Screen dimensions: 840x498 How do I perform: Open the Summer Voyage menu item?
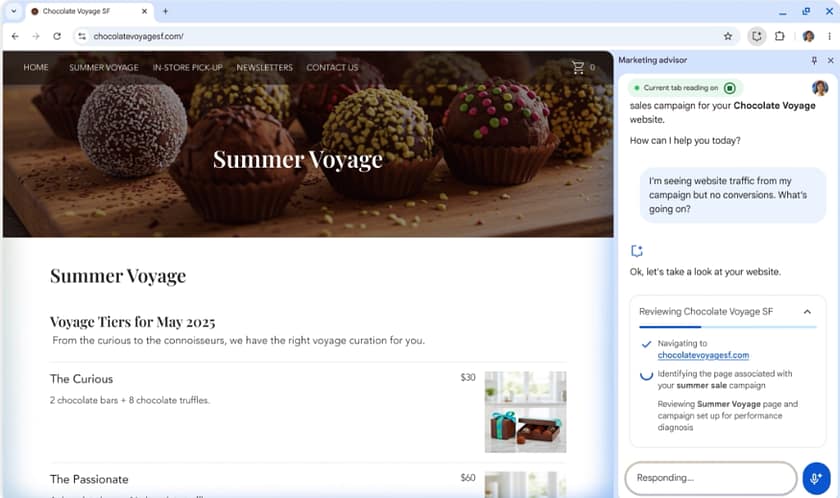coord(104,68)
